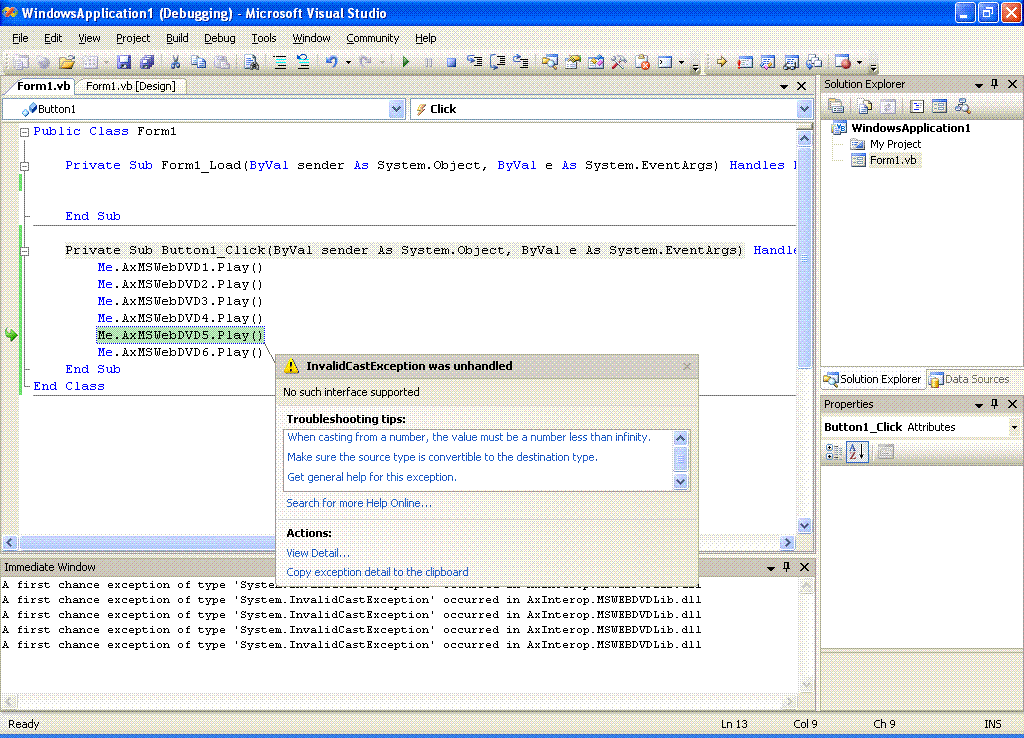This screenshot has height=738, width=1024.
Task: Select Form1.vb in Solution Explorer tree
Action: (893, 160)
